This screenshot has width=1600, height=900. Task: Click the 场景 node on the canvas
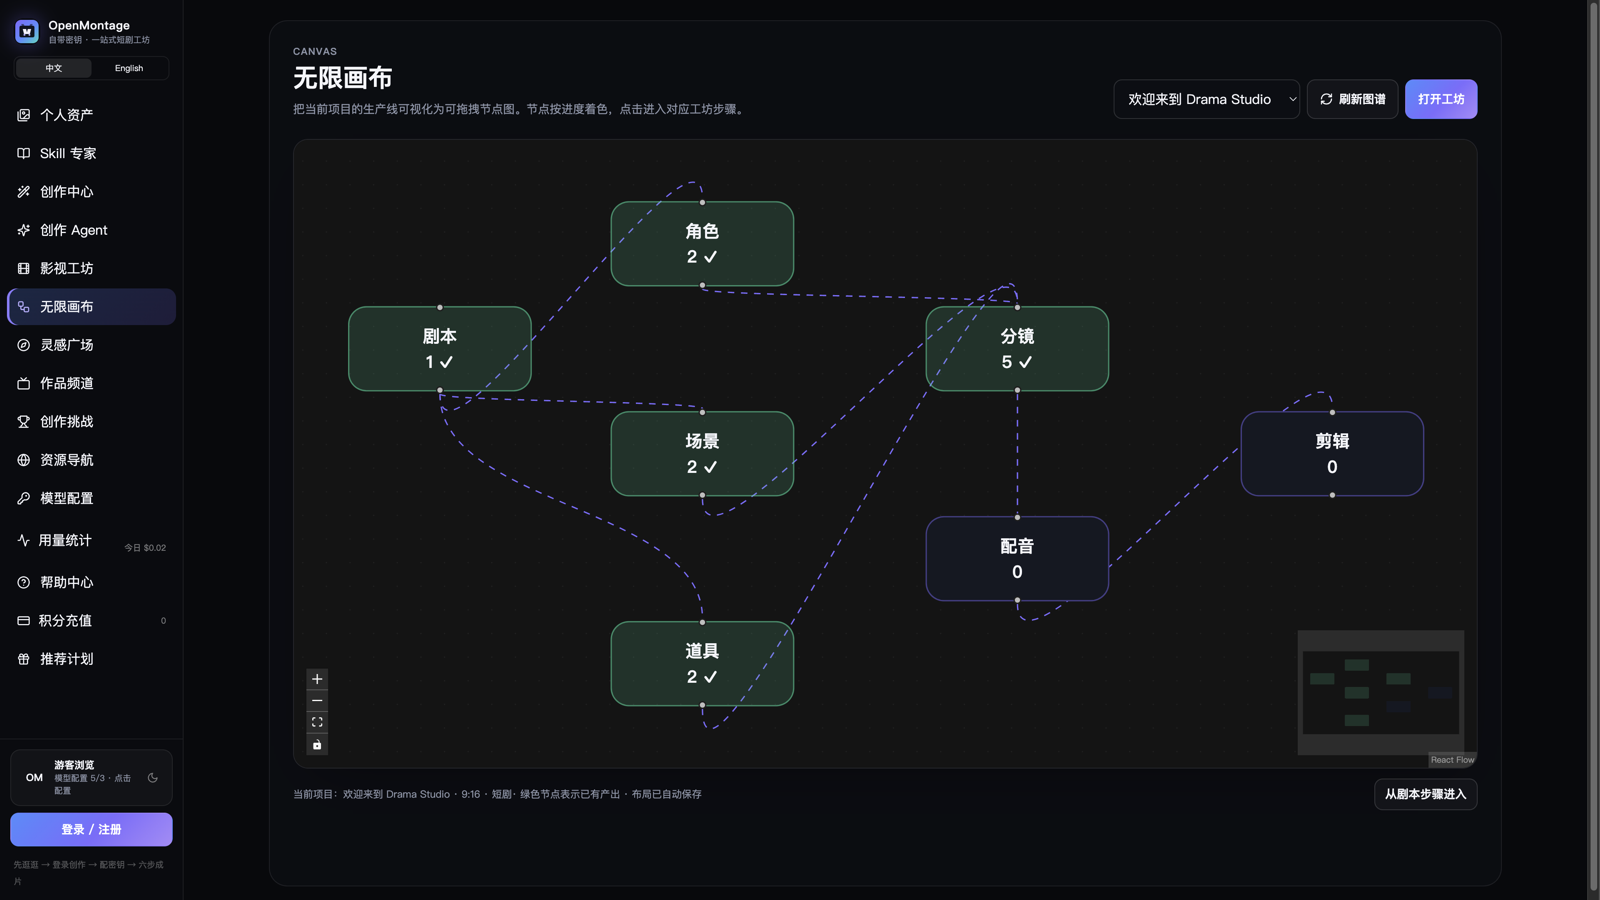702,454
